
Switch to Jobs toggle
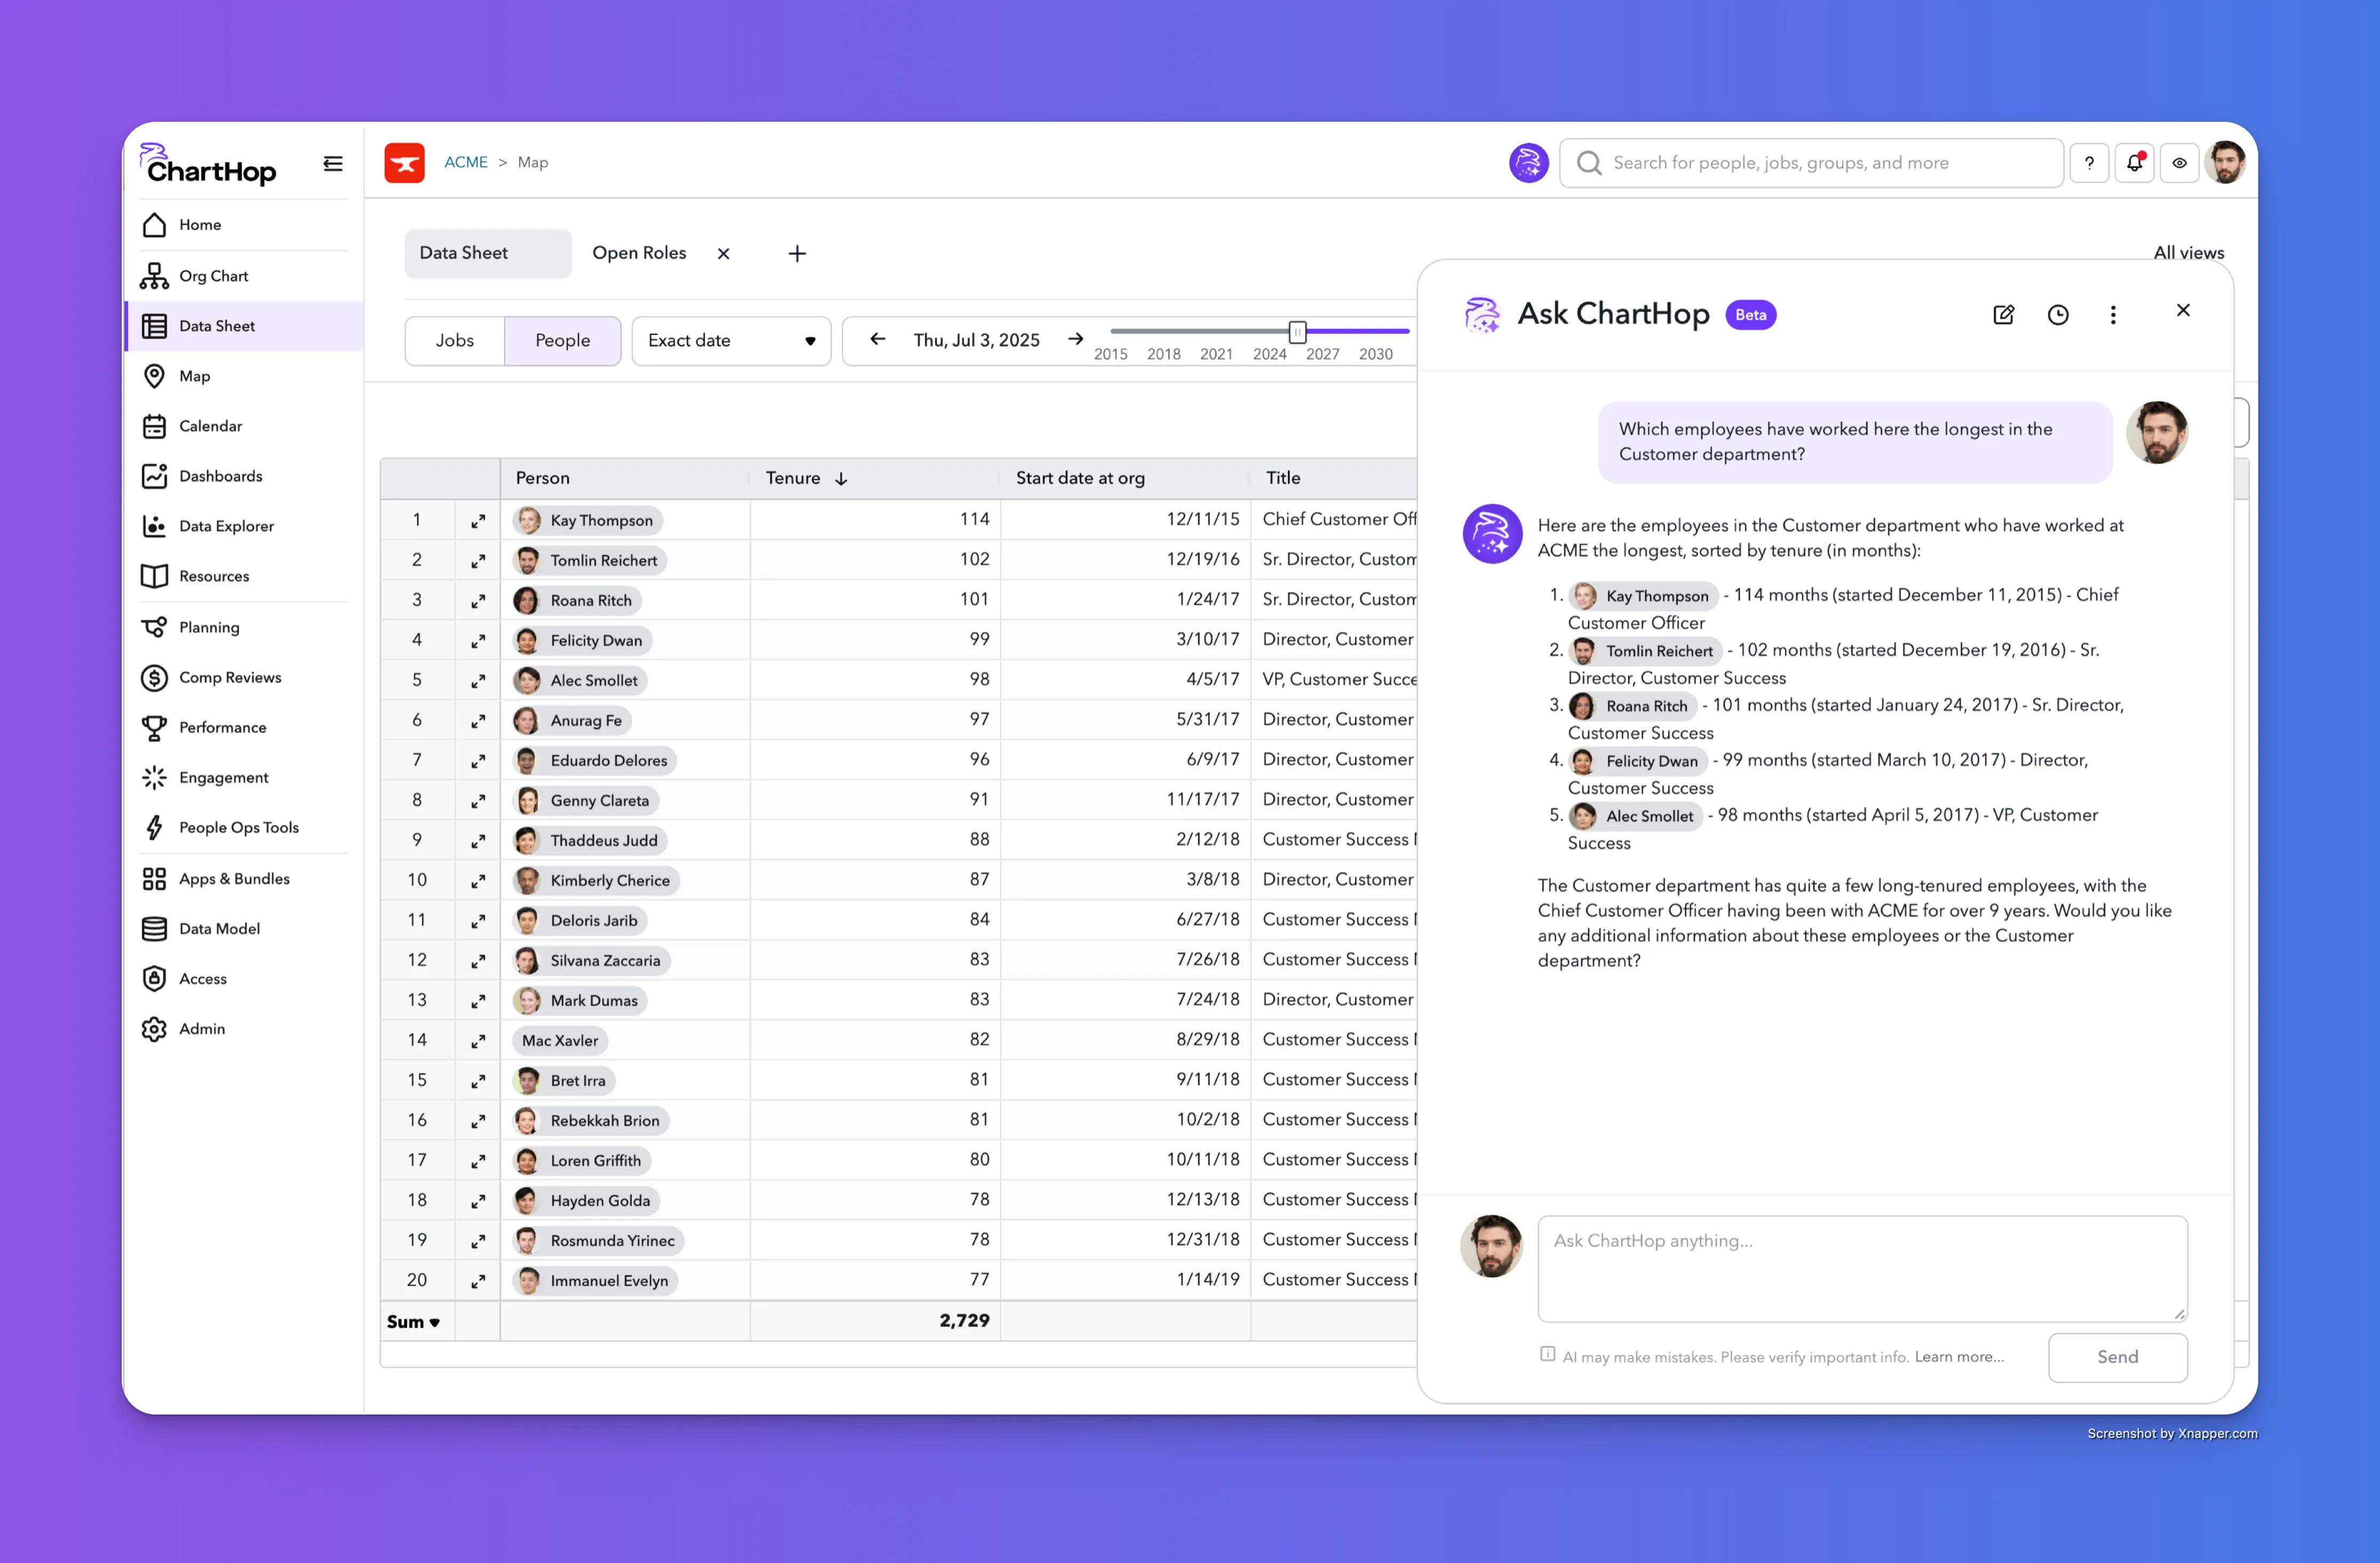[x=455, y=340]
